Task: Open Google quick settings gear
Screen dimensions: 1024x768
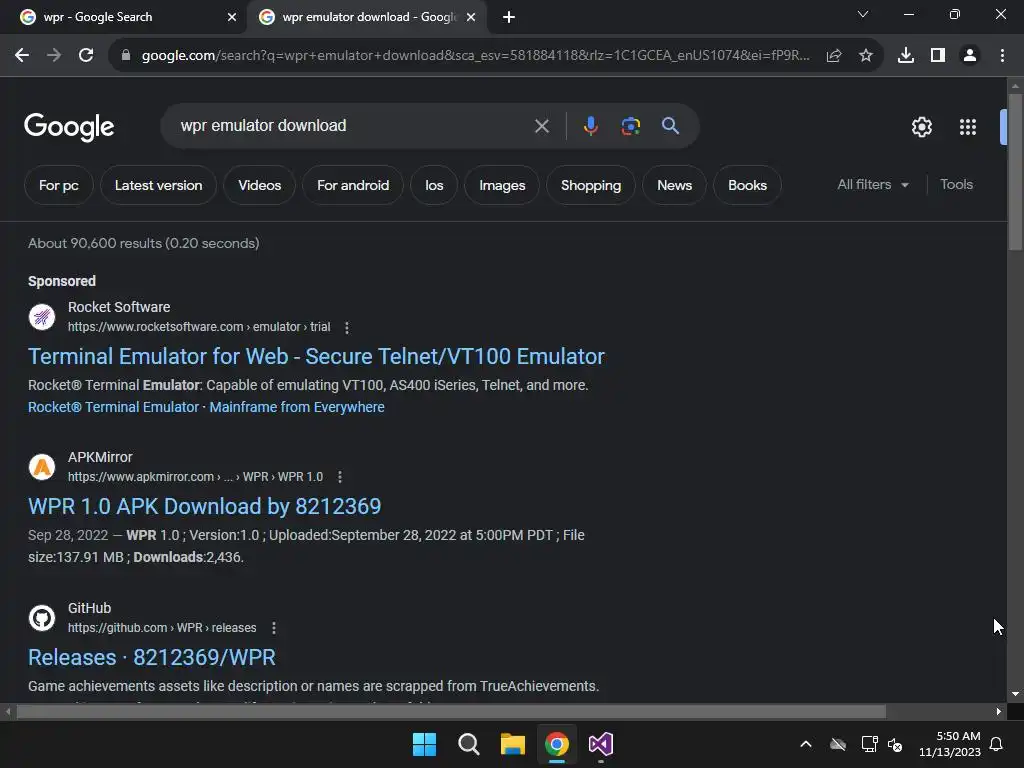Action: [x=921, y=127]
